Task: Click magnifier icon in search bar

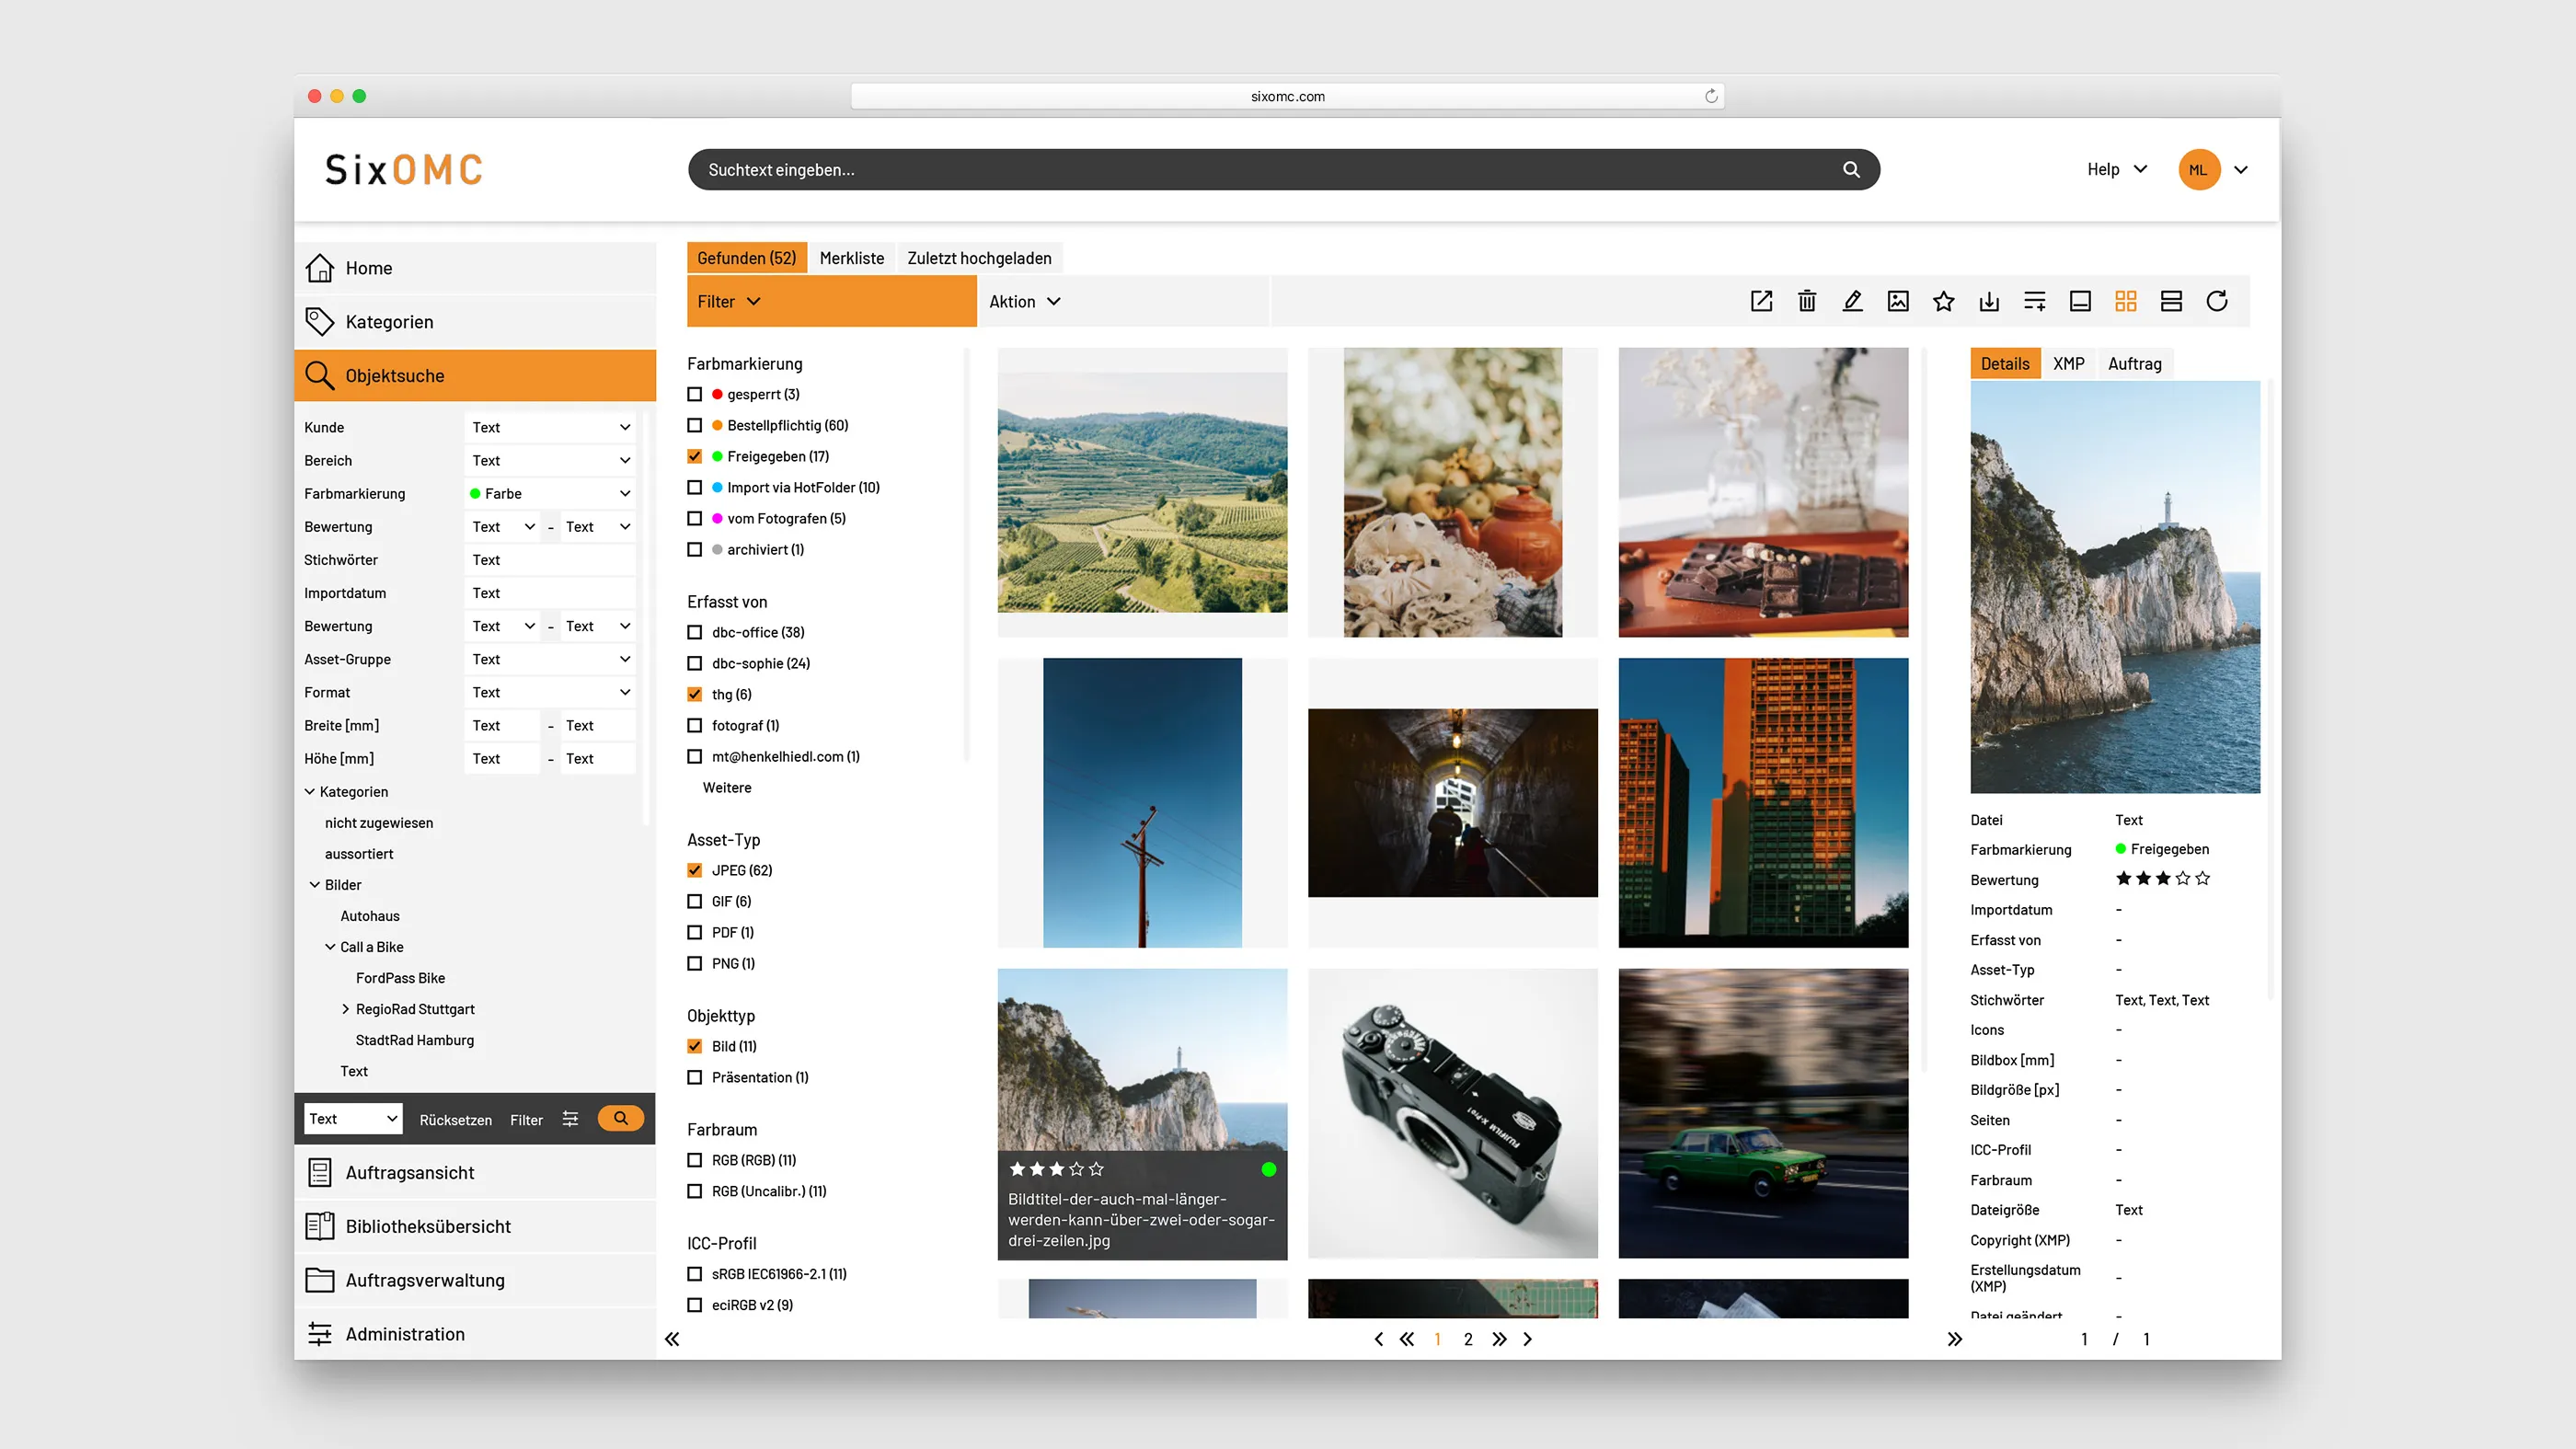Action: click(x=1851, y=170)
